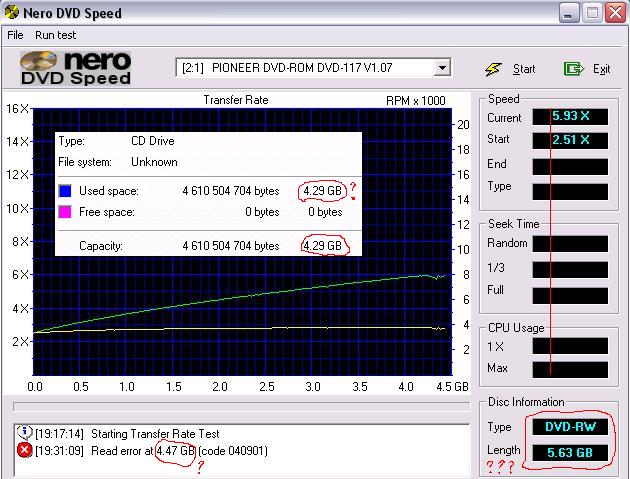Click the Current speed value 5.93 X
This screenshot has width=630, height=479.
click(570, 117)
